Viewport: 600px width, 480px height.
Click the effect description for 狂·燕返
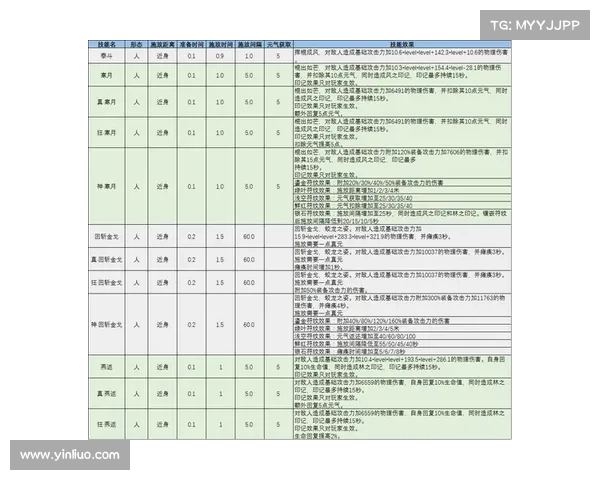pos(402,424)
